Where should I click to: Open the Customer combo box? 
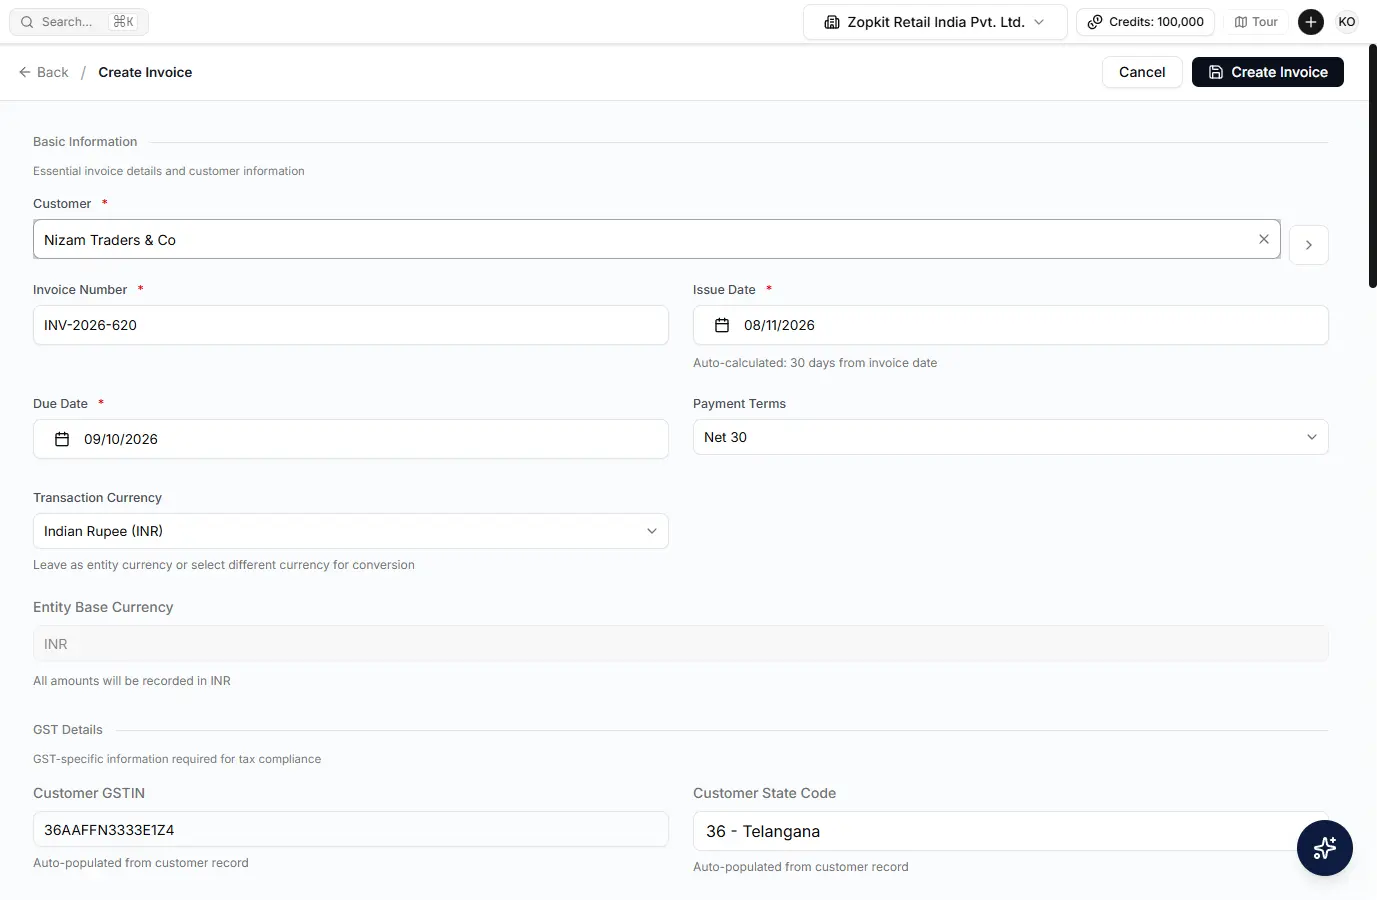tap(656, 239)
